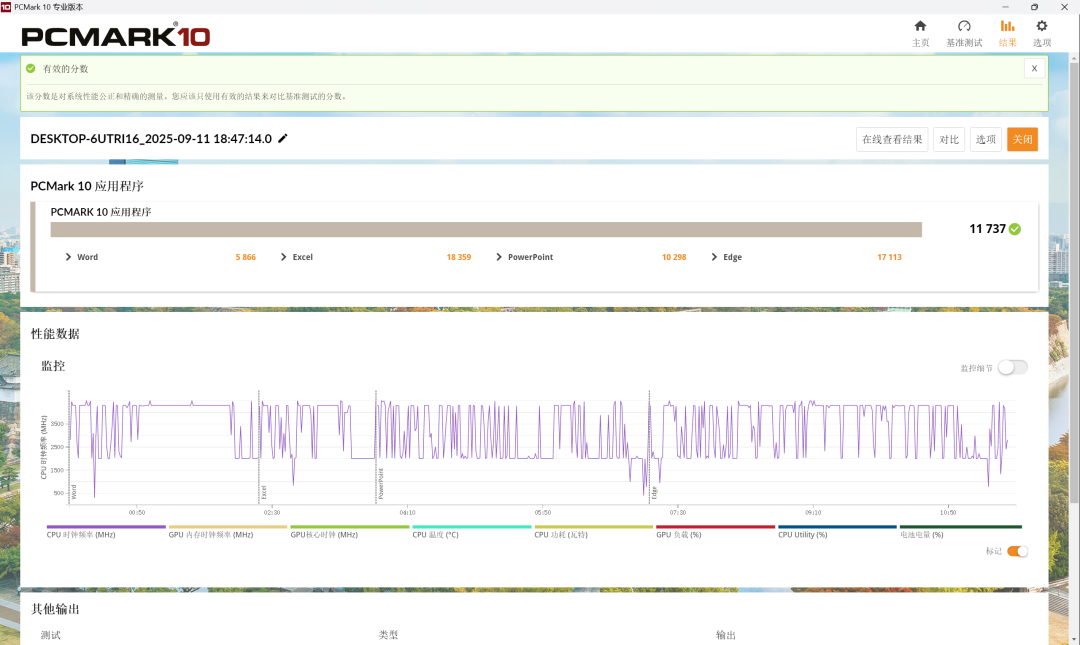Click the result name DESKTOP-6UTRI16_2025-09-11 18:47:14.0
Image resolution: width=1080 pixels, height=645 pixels.
coord(151,139)
